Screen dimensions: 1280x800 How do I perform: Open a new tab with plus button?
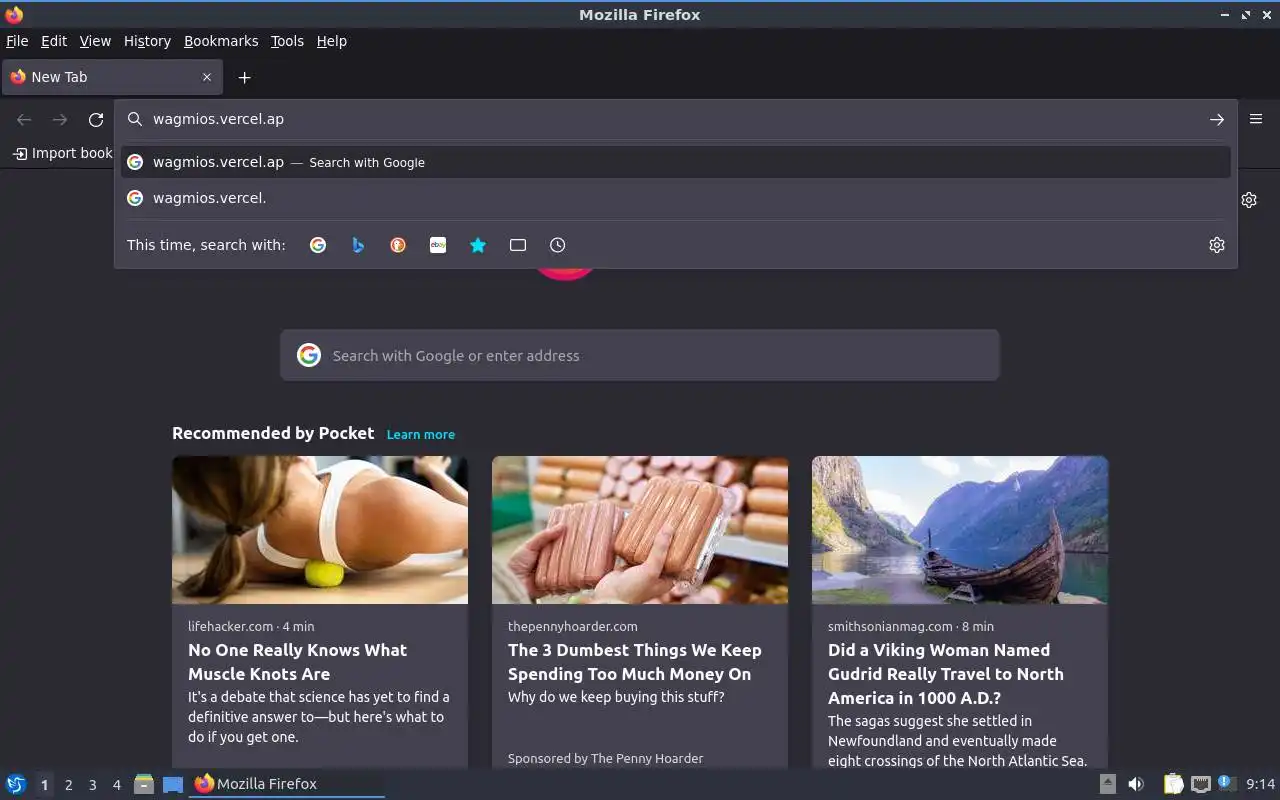coord(244,77)
